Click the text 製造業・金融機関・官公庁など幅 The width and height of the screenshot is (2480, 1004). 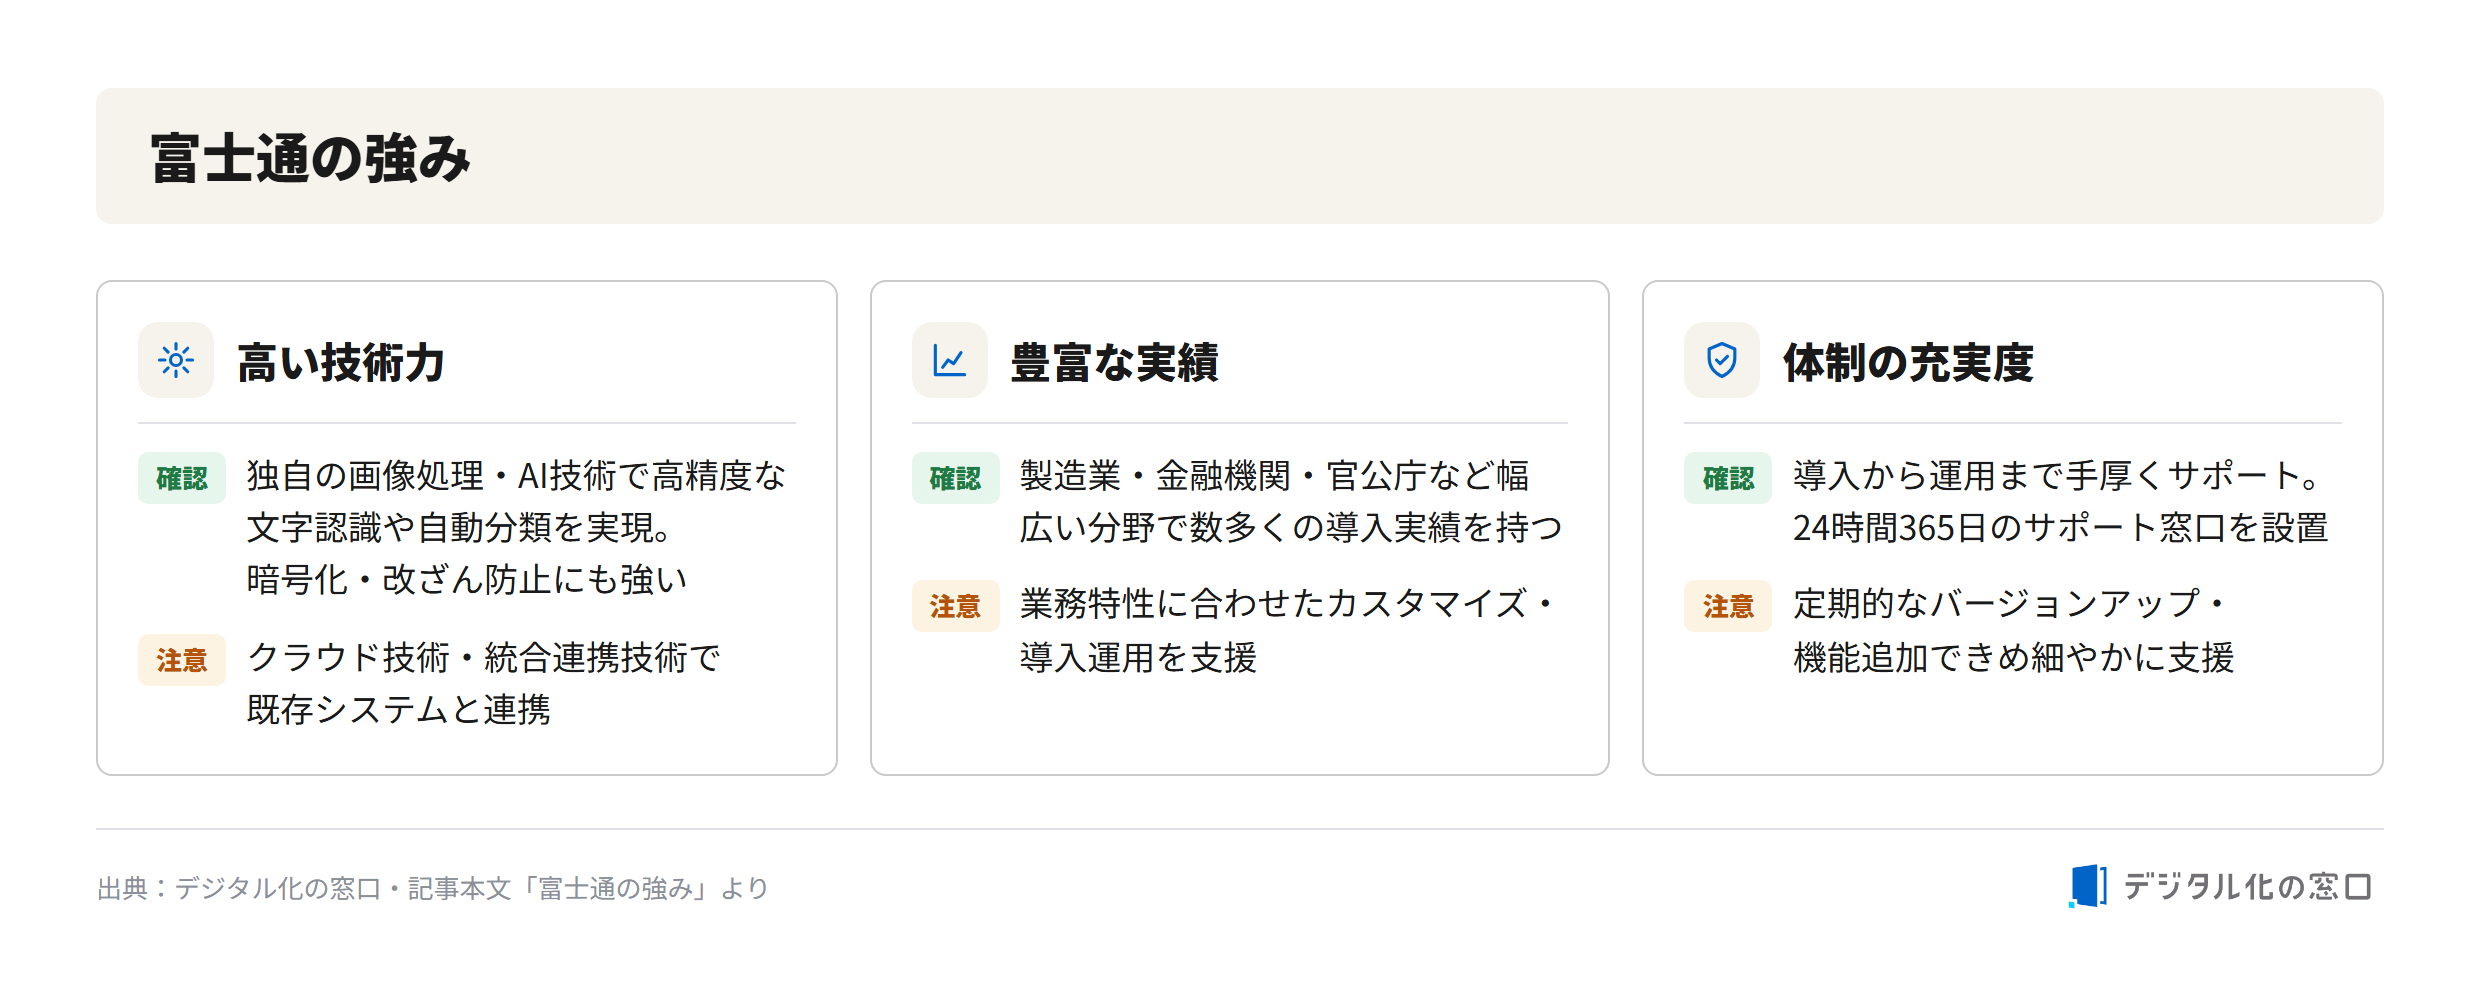coord(1275,475)
